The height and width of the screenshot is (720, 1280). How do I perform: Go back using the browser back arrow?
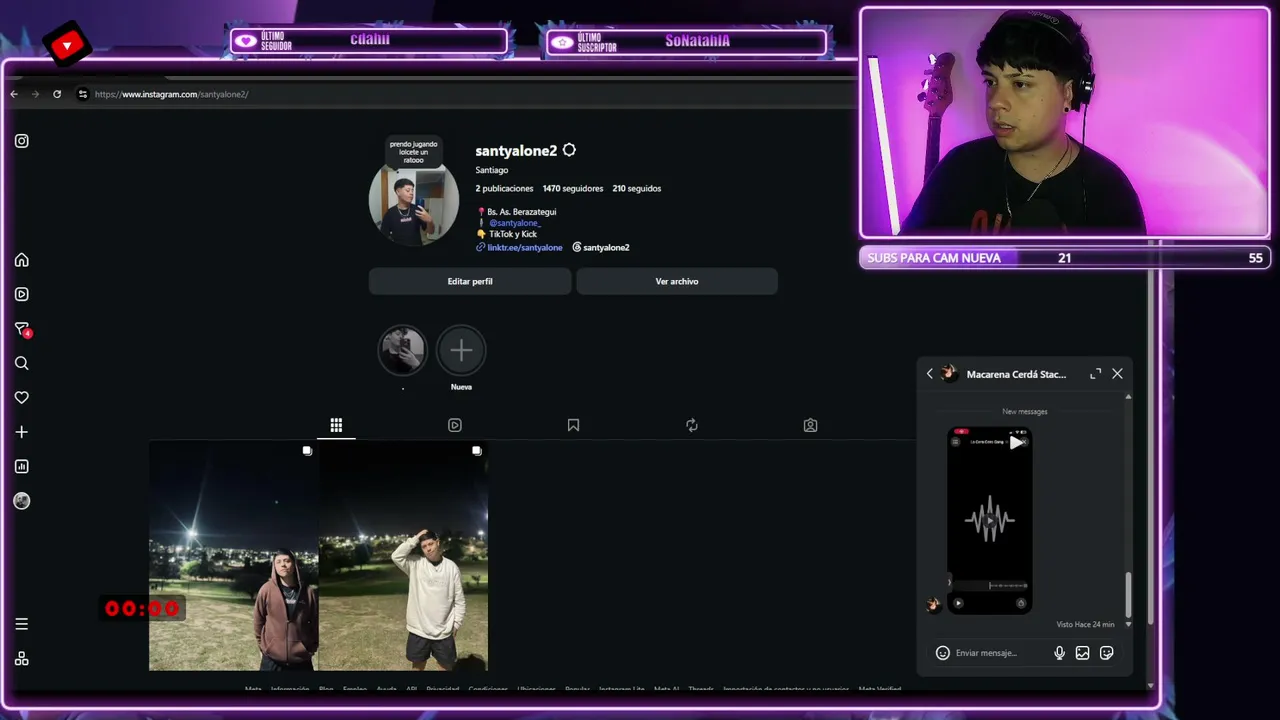point(14,94)
